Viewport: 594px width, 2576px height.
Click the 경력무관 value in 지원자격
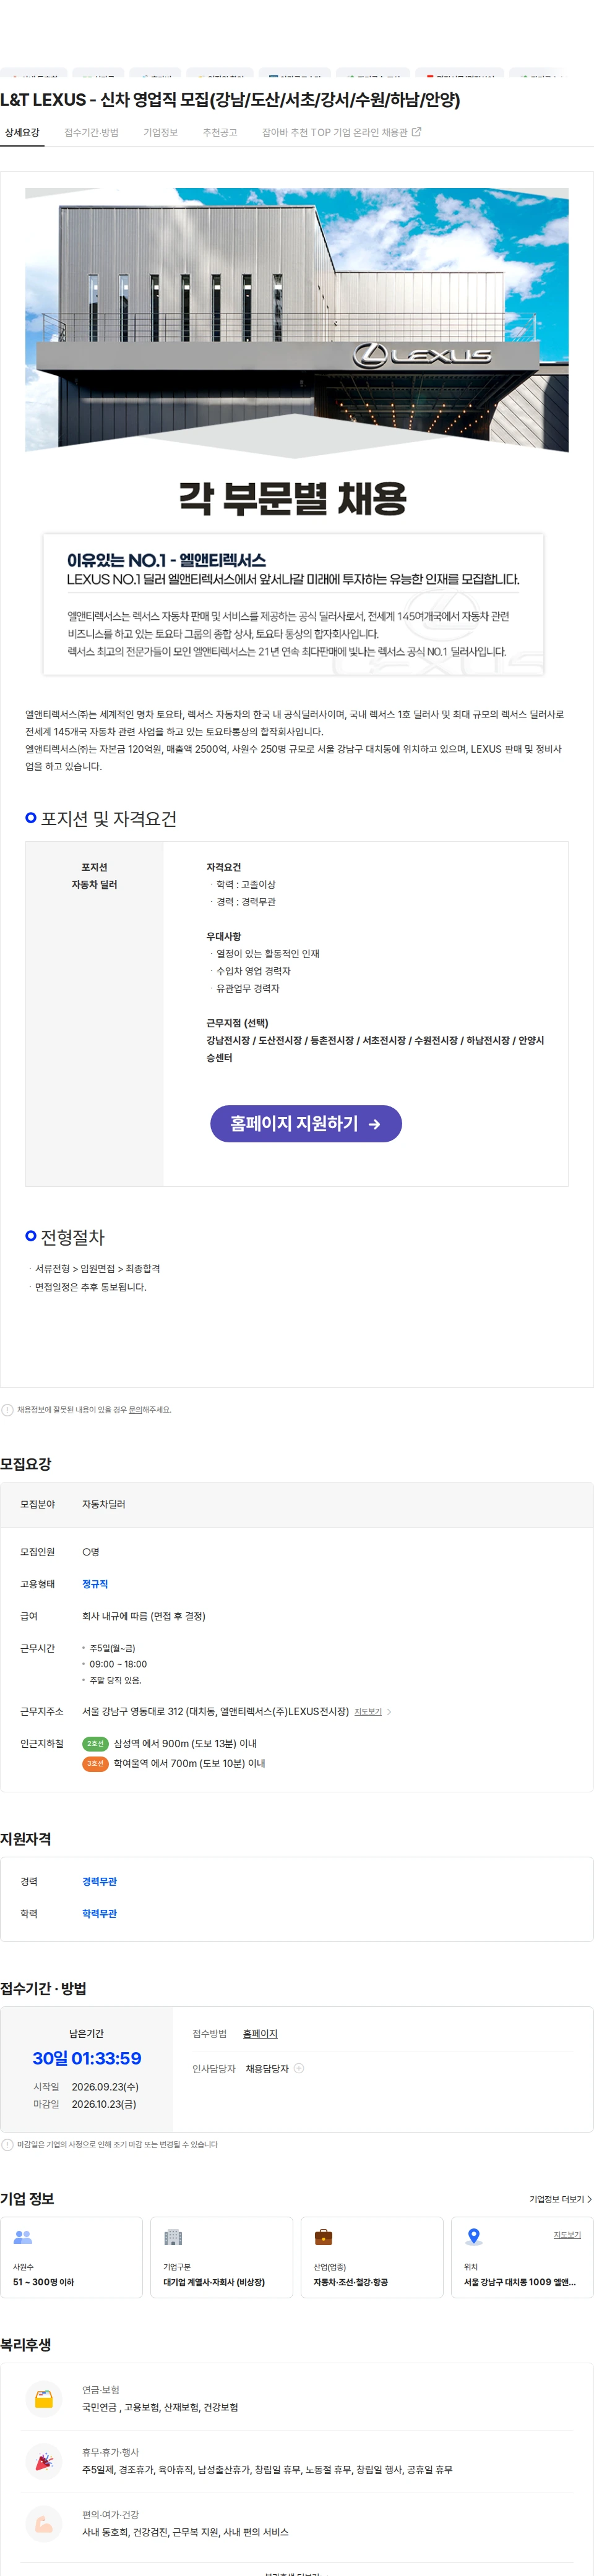tap(99, 1882)
